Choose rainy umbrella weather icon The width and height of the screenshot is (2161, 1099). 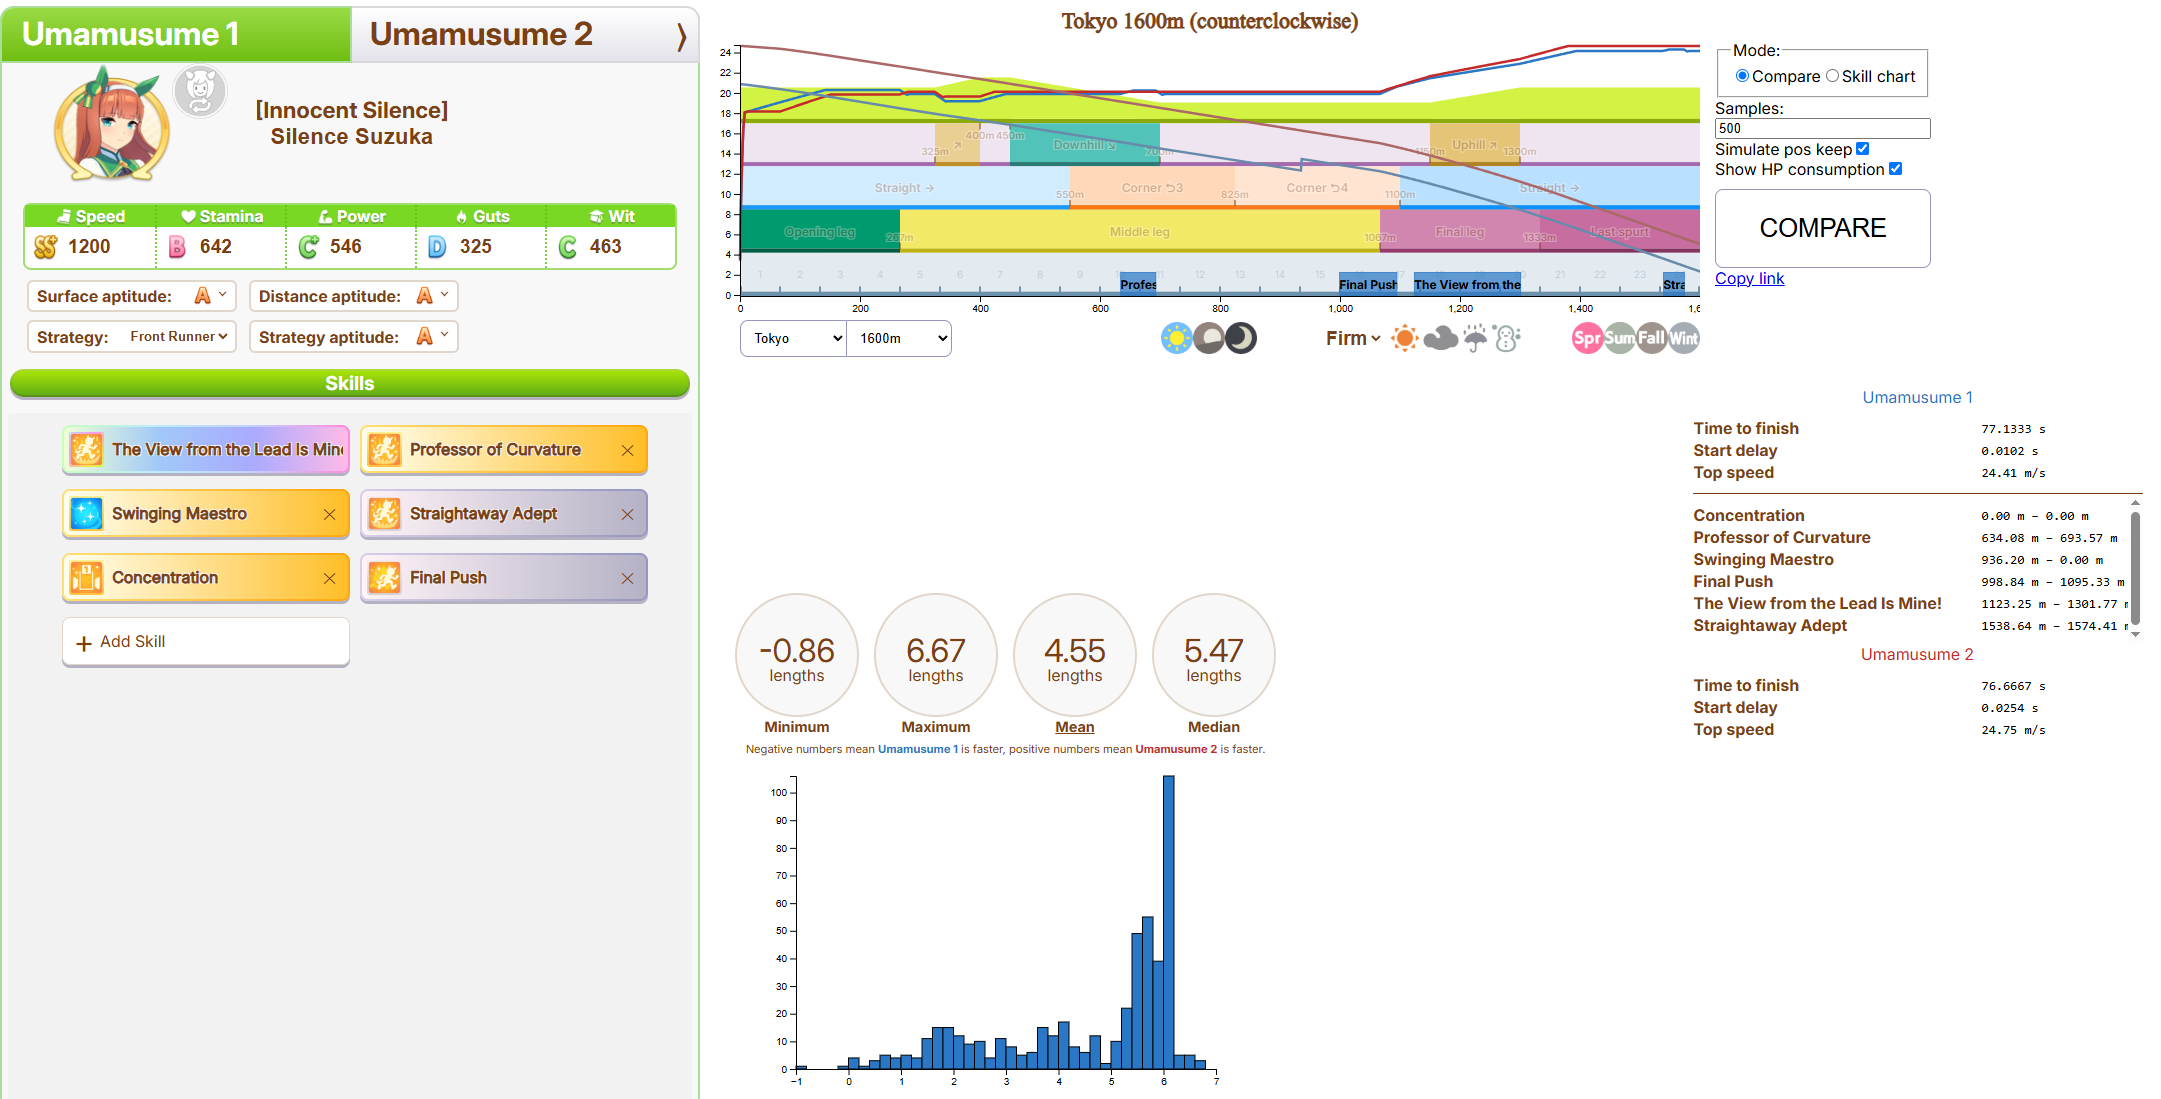pos(1475,338)
